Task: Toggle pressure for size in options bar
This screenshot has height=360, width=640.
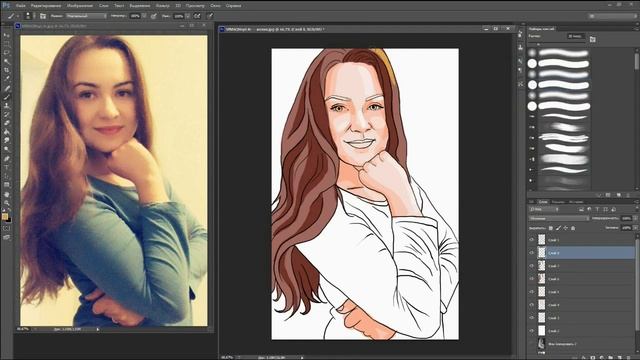Action: (210, 16)
